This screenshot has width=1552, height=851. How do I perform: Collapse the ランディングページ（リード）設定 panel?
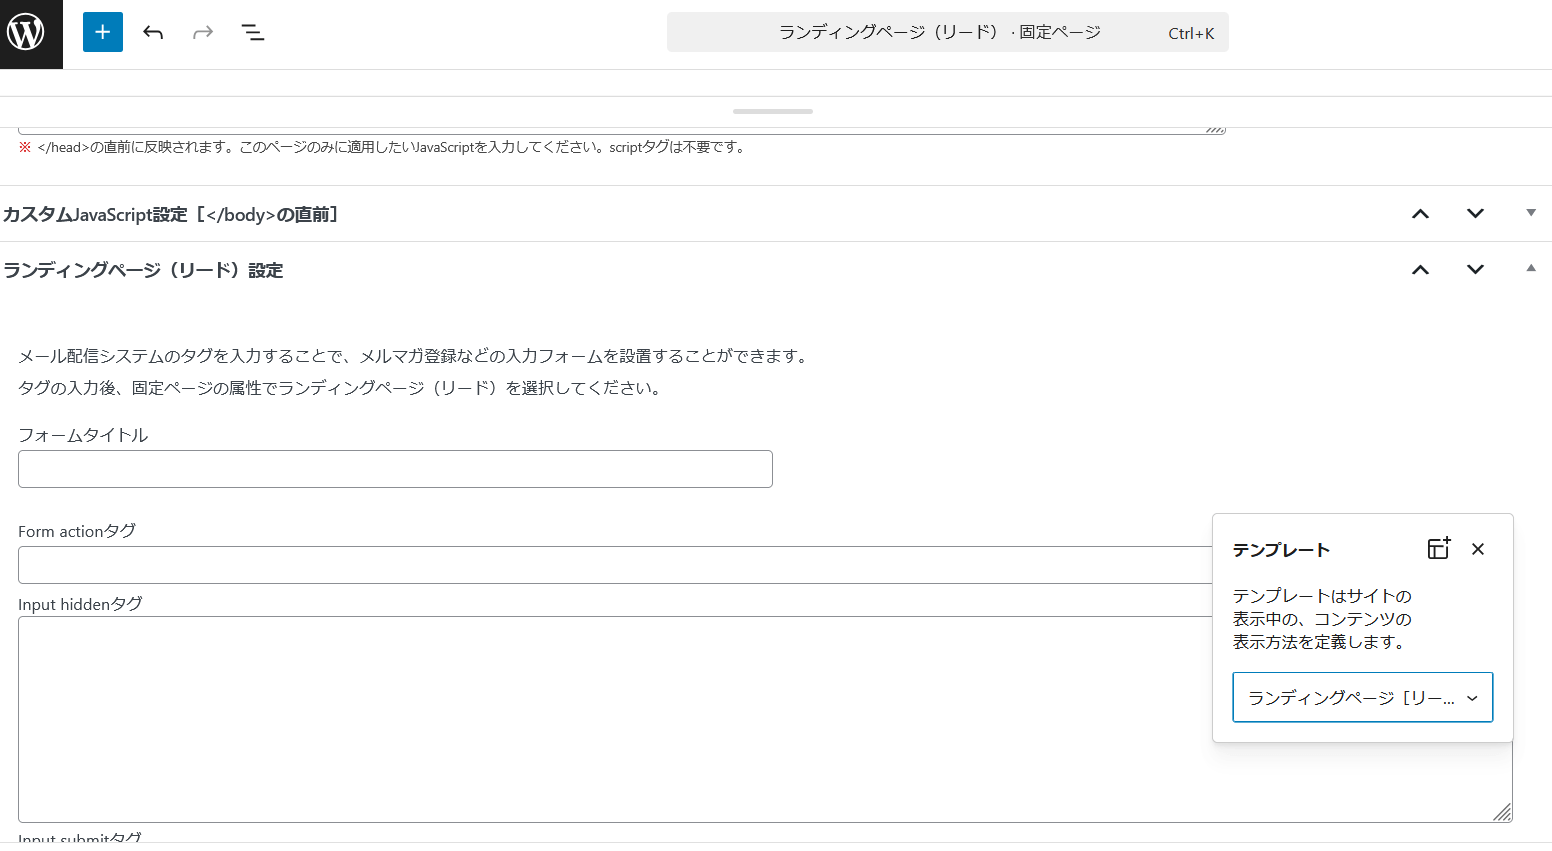coord(1531,268)
